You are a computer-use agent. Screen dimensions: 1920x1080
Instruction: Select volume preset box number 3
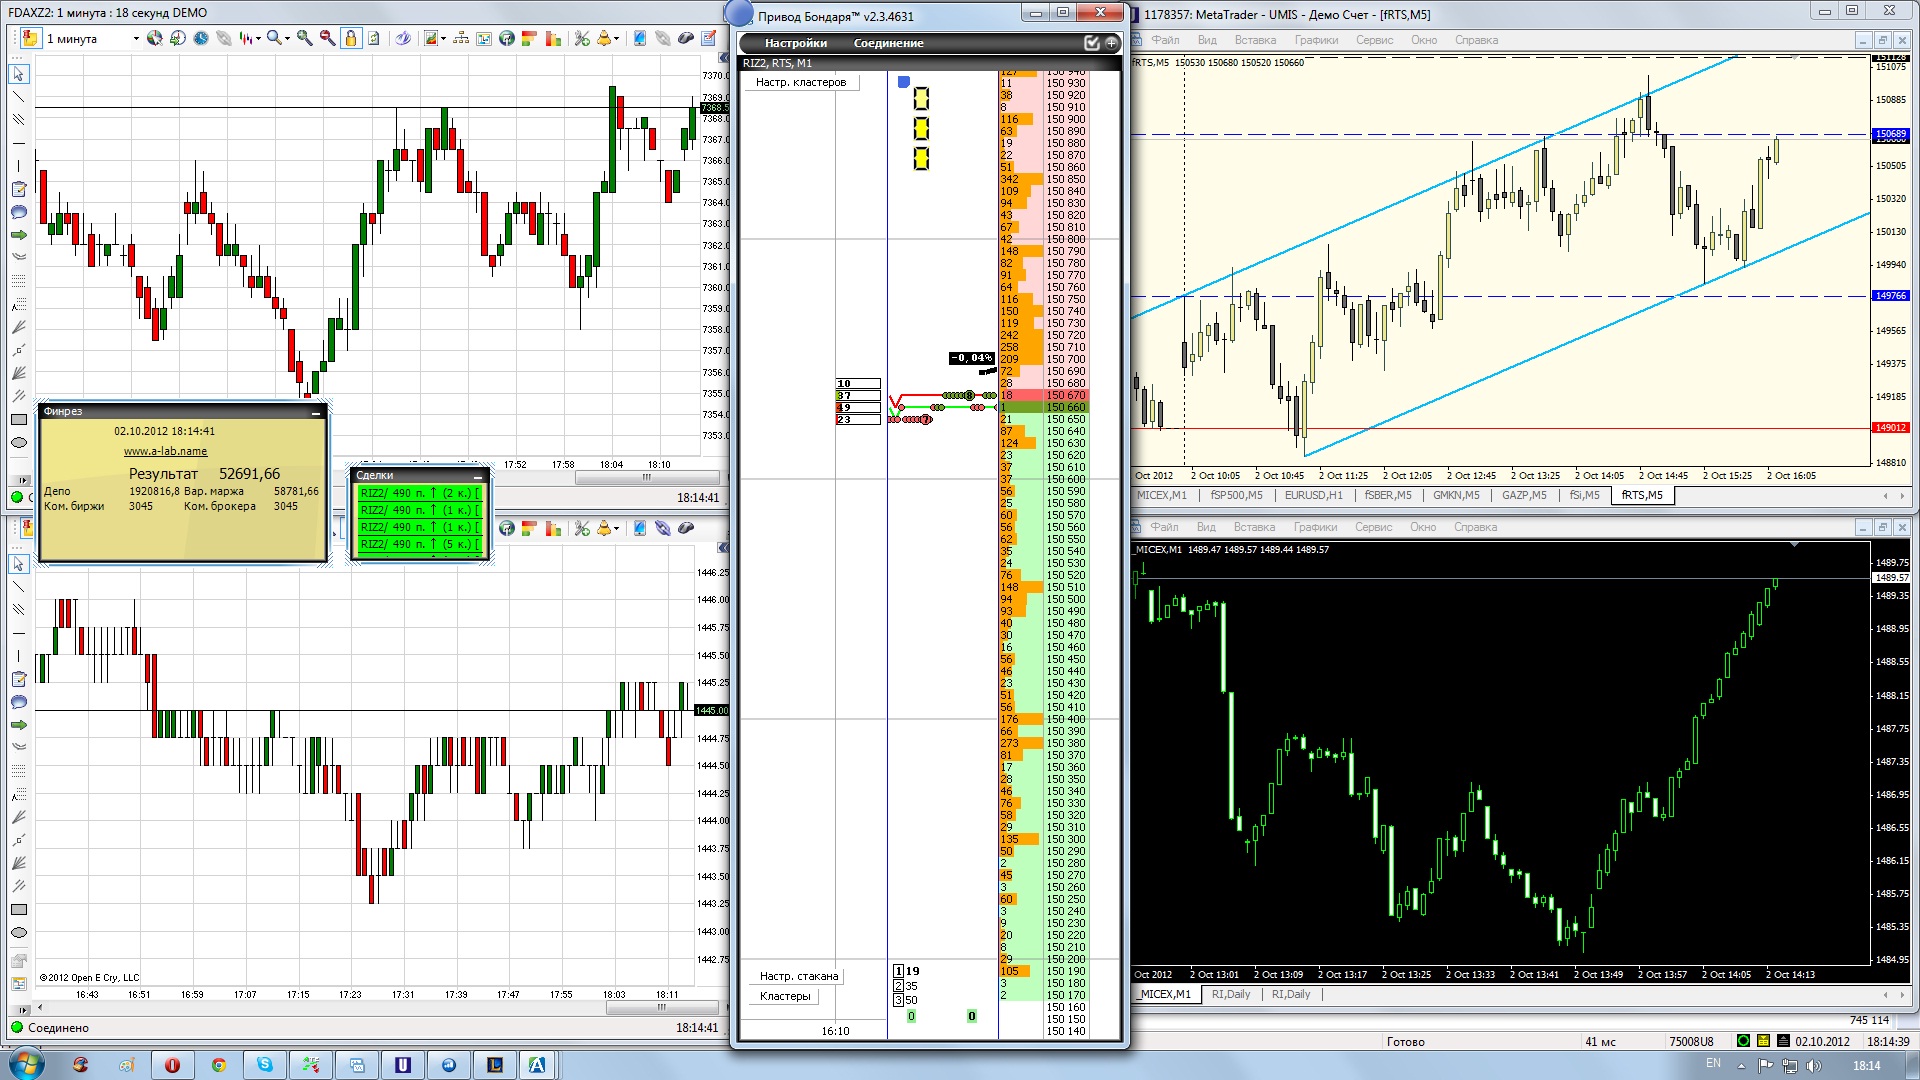click(x=898, y=1000)
